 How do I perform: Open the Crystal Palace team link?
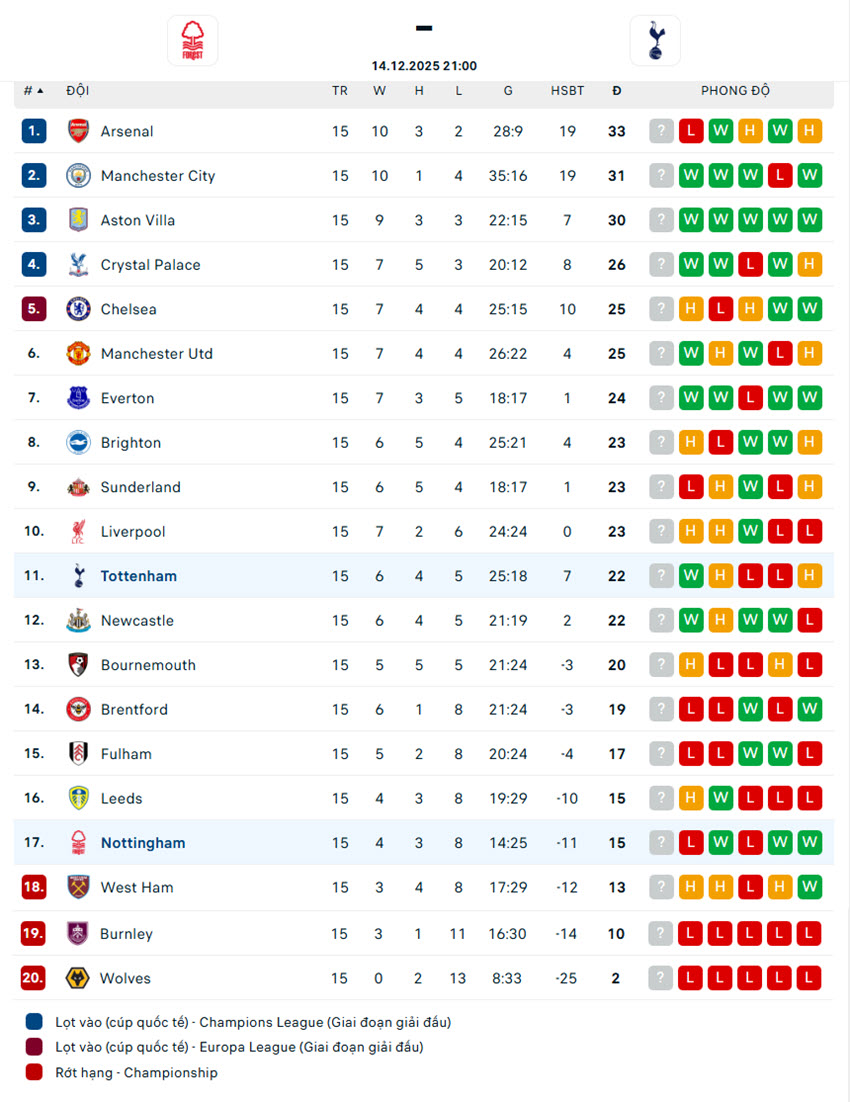point(150,265)
